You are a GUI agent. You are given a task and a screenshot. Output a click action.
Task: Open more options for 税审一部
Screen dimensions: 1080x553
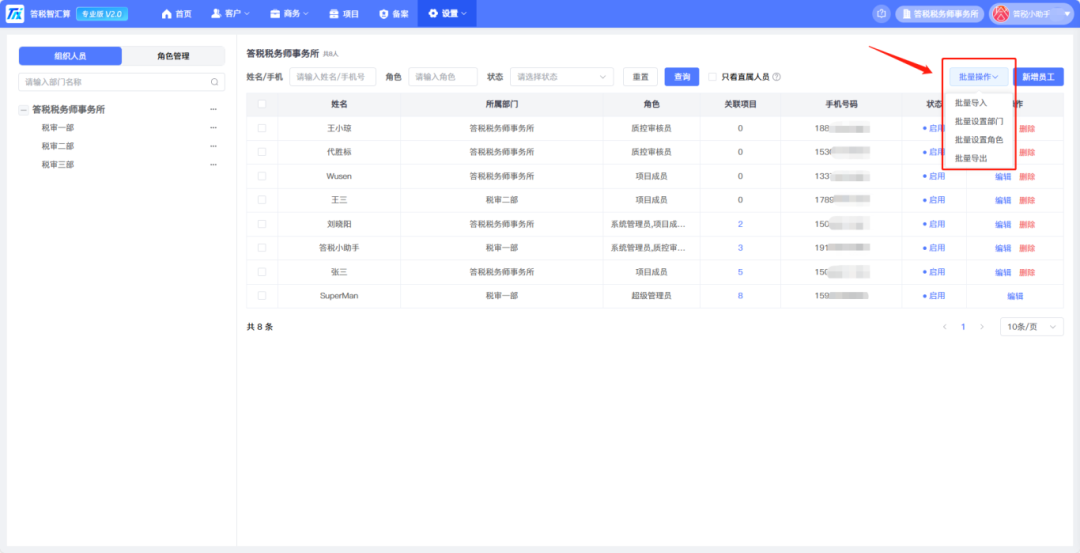214,127
